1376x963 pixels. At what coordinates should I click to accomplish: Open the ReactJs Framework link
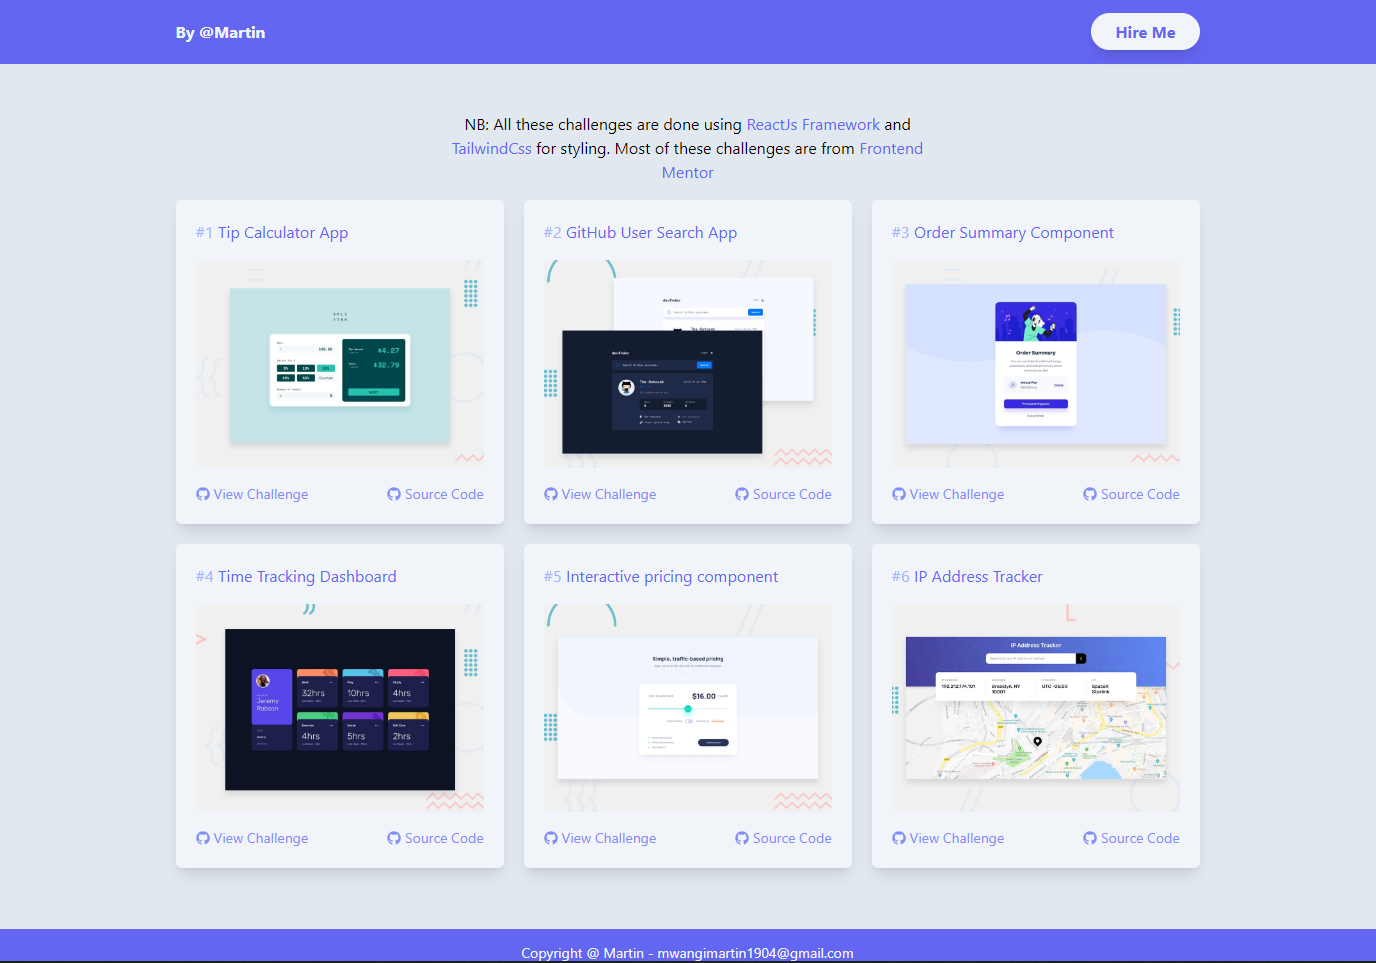[813, 124]
